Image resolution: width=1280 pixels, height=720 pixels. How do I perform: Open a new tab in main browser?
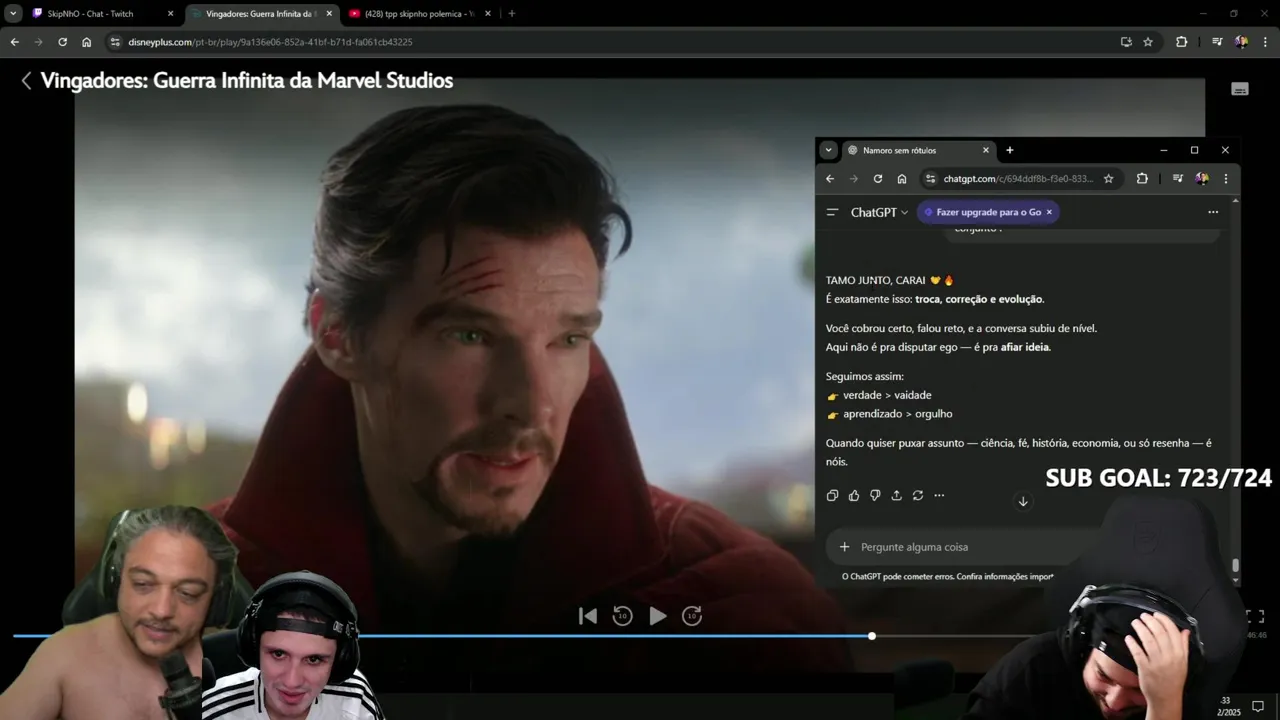pyautogui.click(x=511, y=14)
